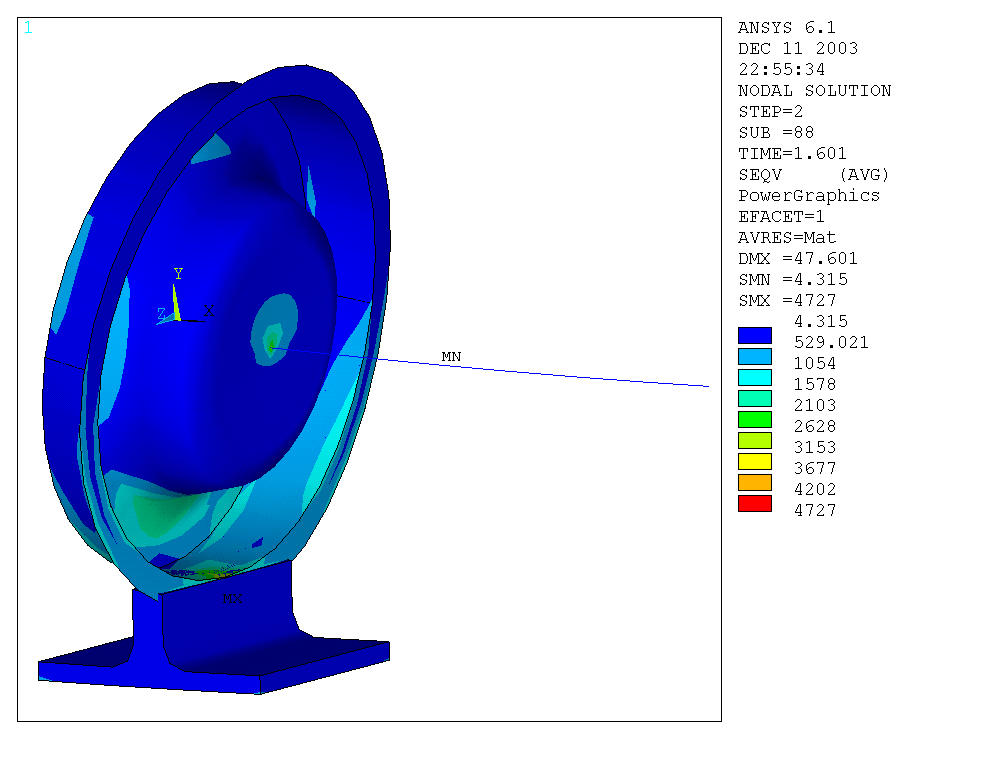Select the bright green legend swatch
985x783 pixels.
755,419
